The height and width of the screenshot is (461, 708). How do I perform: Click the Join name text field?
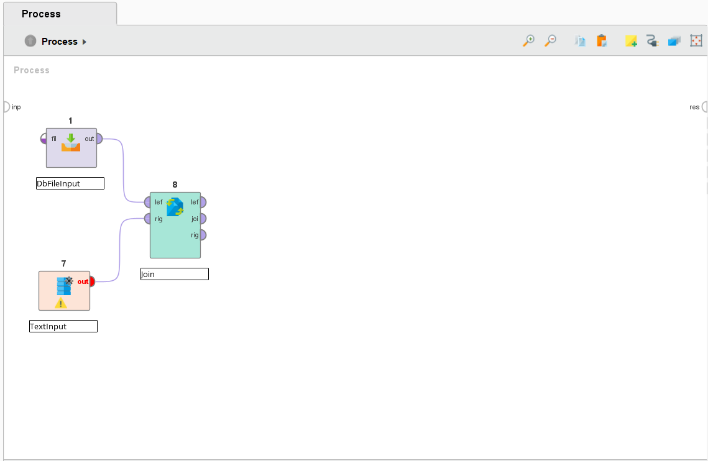pos(175,274)
